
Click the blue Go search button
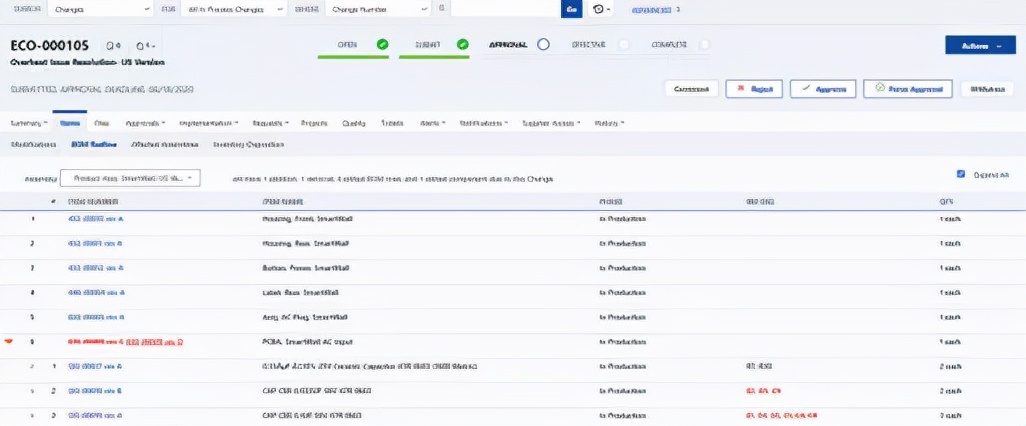(x=571, y=9)
